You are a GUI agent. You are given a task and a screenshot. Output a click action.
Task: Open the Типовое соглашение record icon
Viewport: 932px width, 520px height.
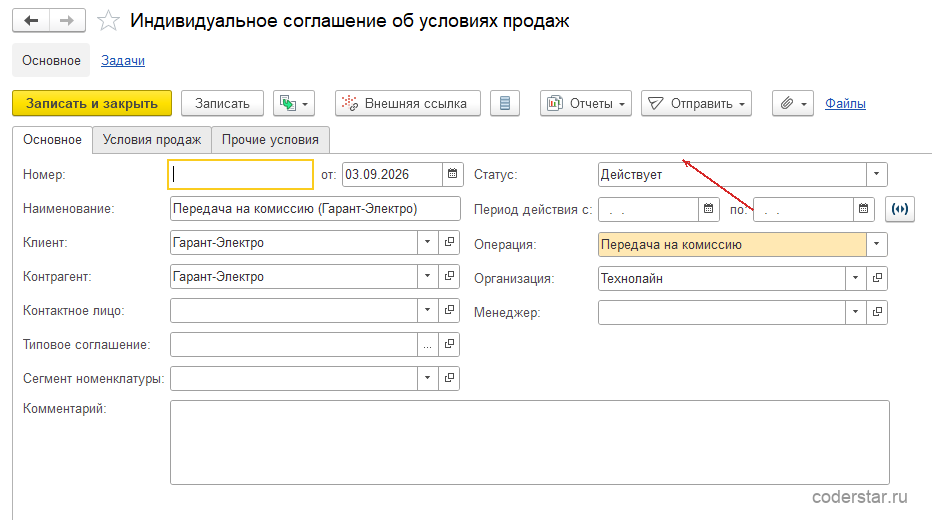pos(449,344)
